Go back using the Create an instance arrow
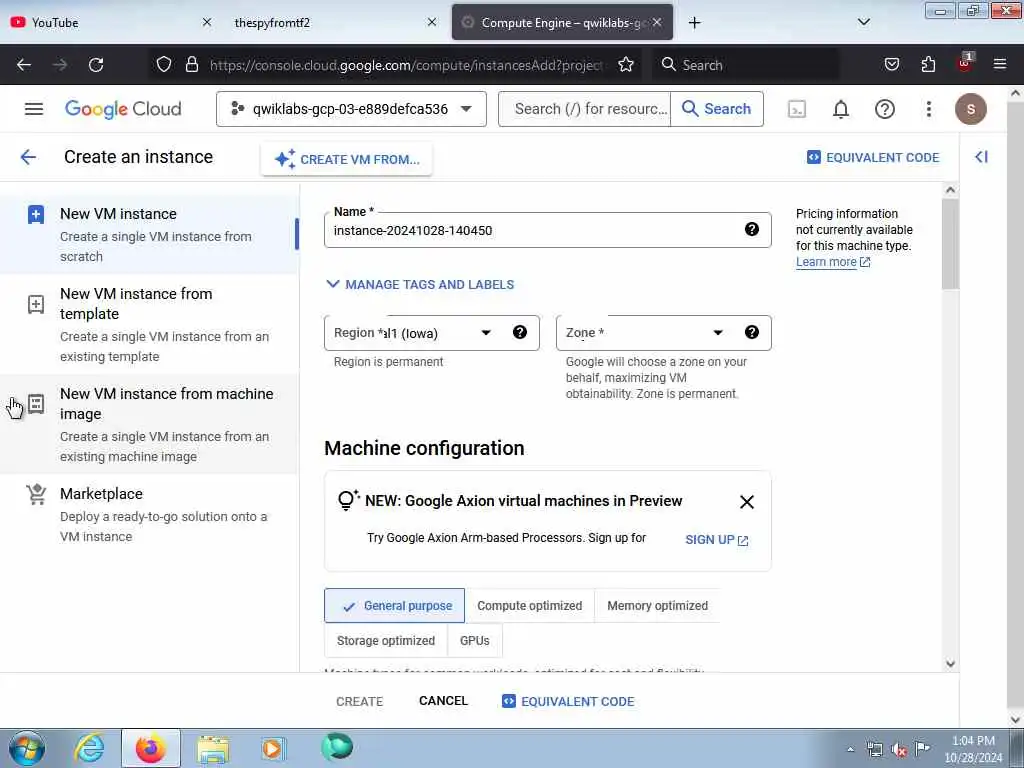 tap(28, 157)
